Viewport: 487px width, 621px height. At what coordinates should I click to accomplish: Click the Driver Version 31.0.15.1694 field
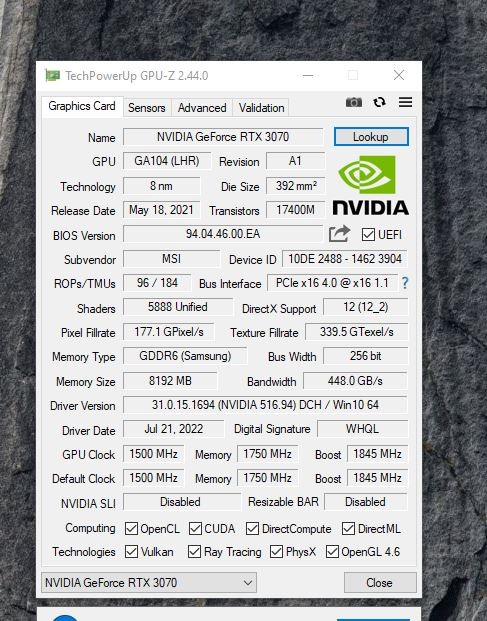tap(265, 405)
